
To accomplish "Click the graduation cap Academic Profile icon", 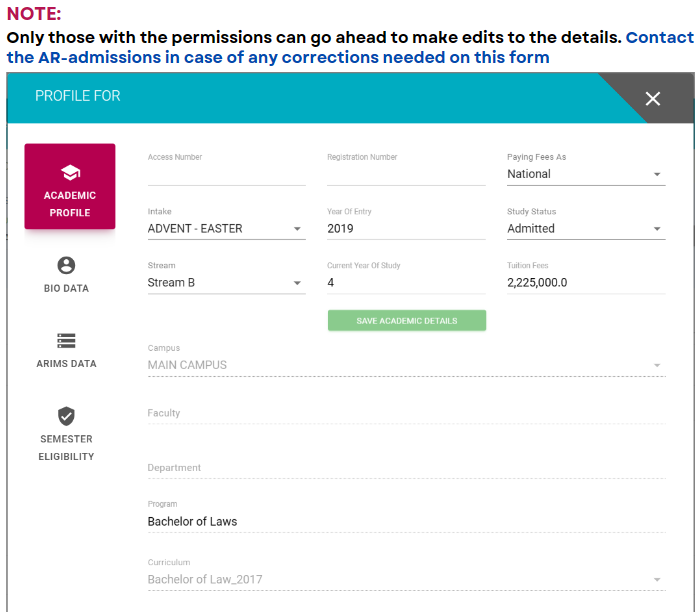I will point(70,173).
